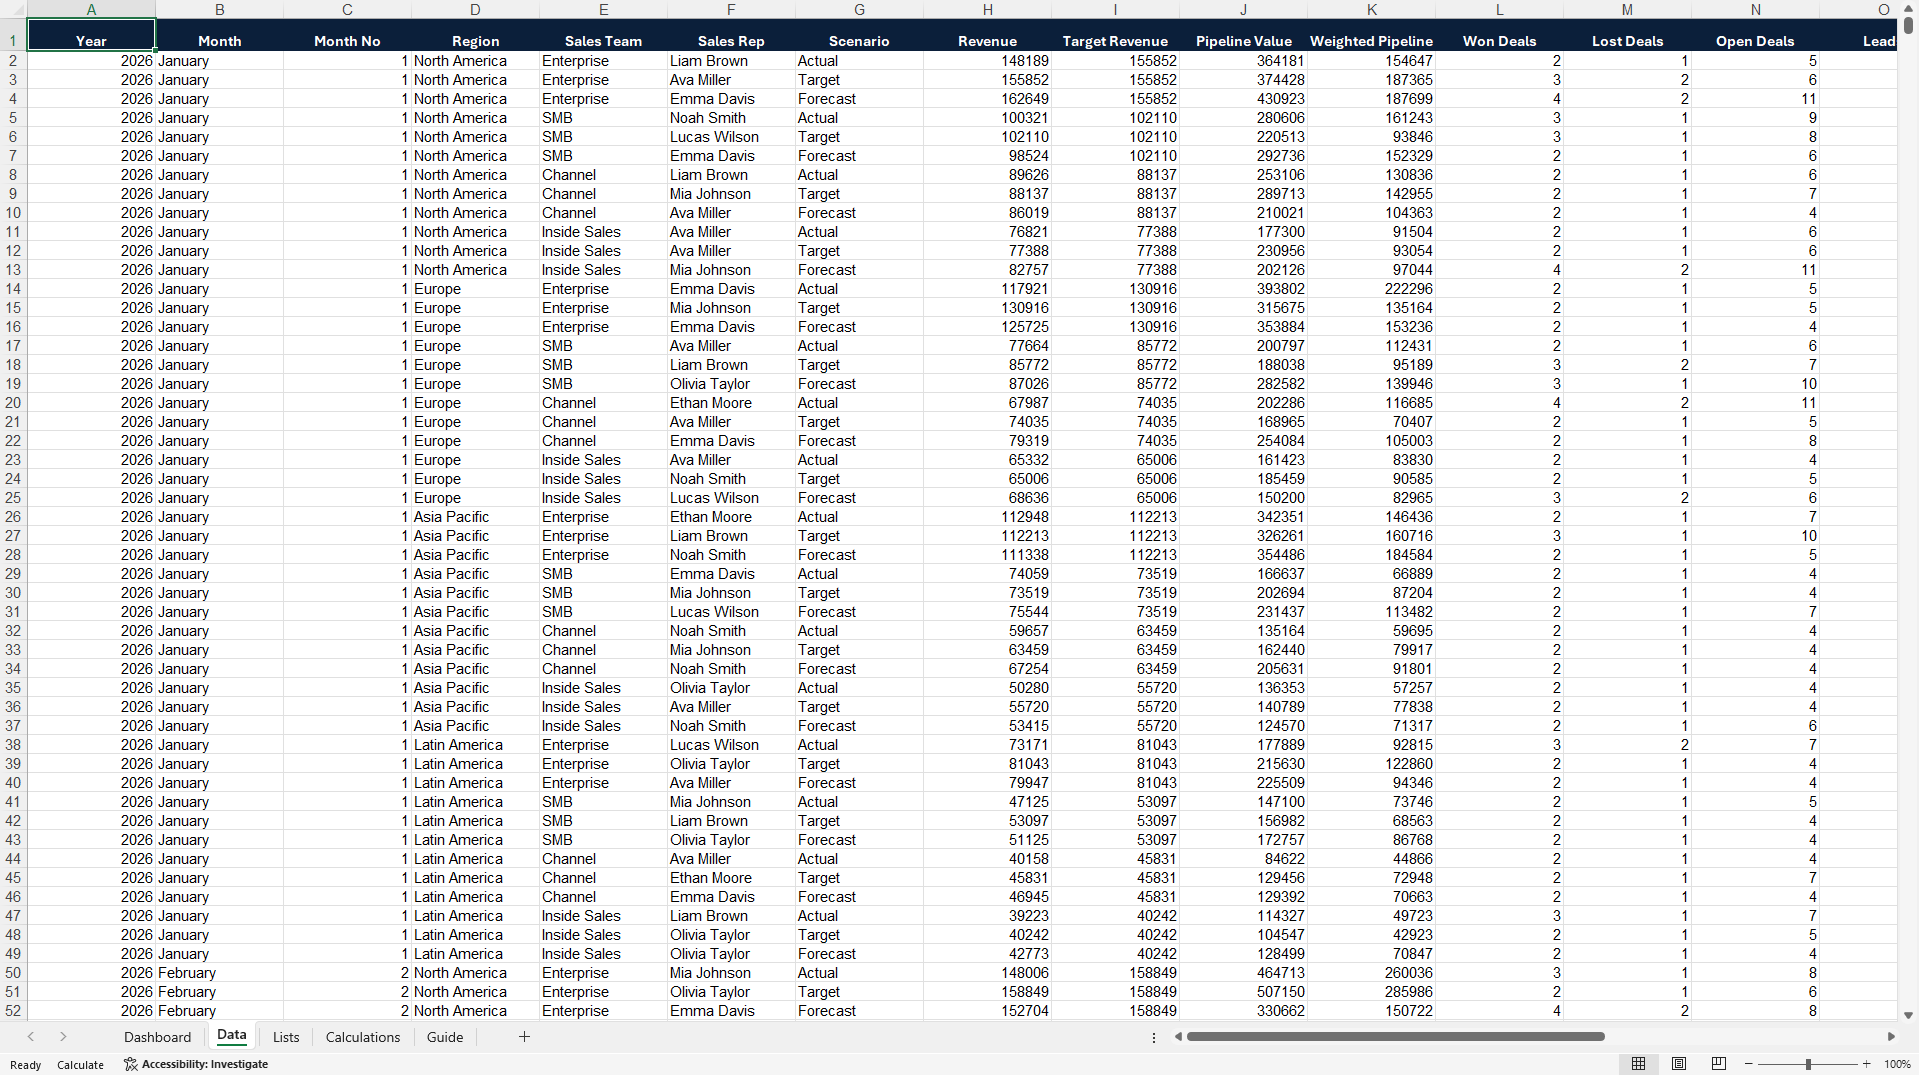Image resolution: width=1919 pixels, height=1075 pixels.
Task: Click vertical scroll up arrow
Action: (x=1908, y=7)
